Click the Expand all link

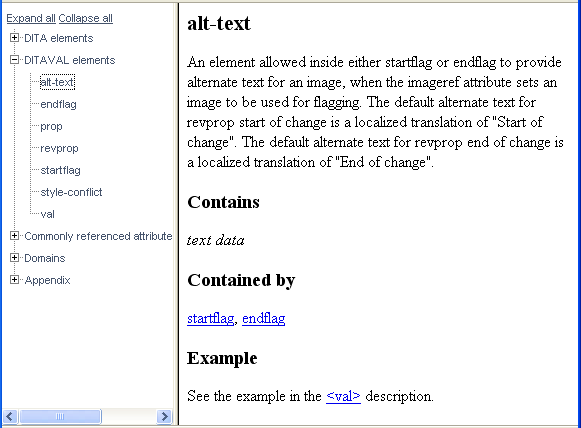pyautogui.click(x=31, y=18)
